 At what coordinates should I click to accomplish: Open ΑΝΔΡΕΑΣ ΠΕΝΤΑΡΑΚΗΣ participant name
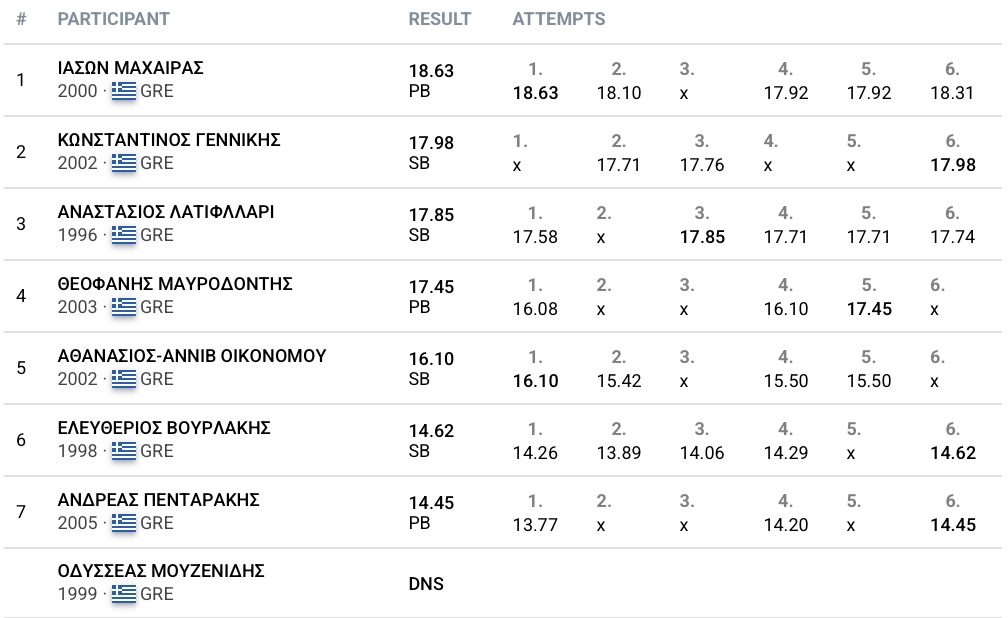tap(158, 500)
